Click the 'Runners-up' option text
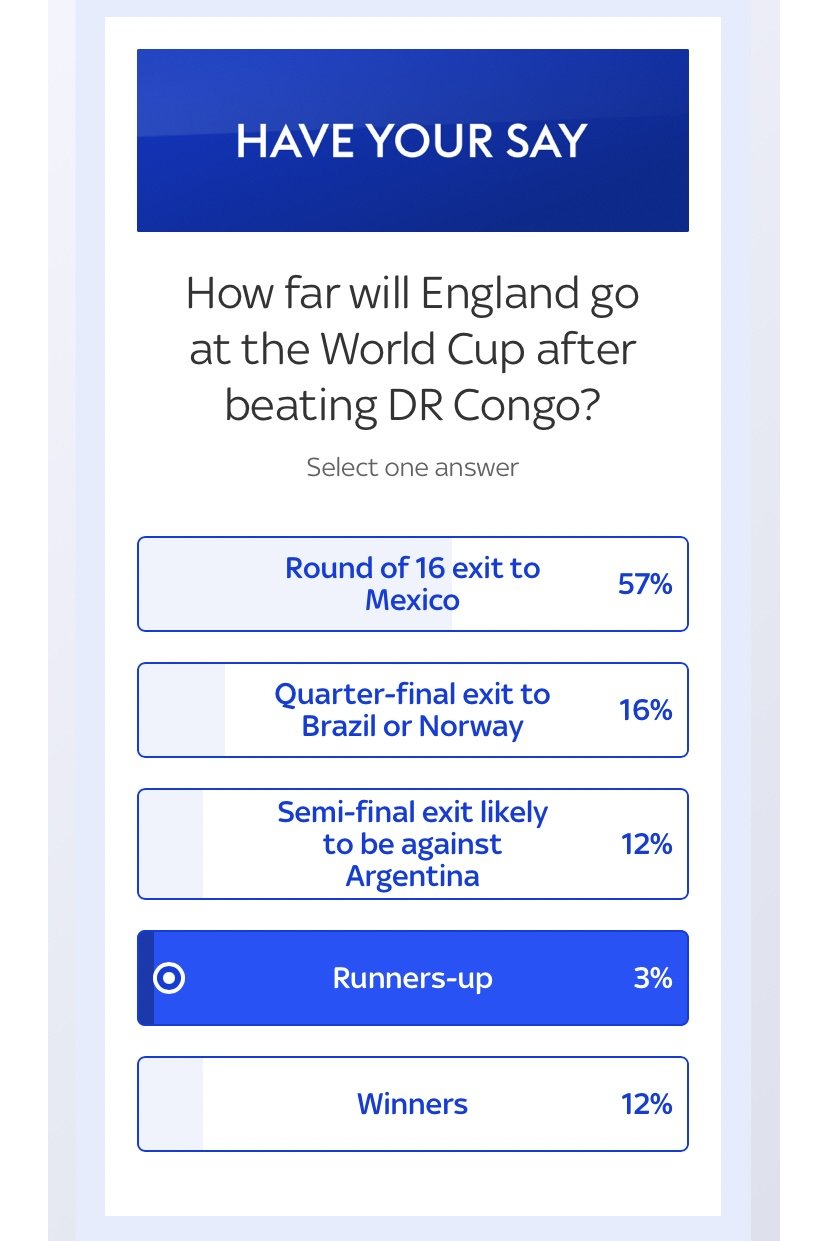828x1241 pixels. point(413,978)
